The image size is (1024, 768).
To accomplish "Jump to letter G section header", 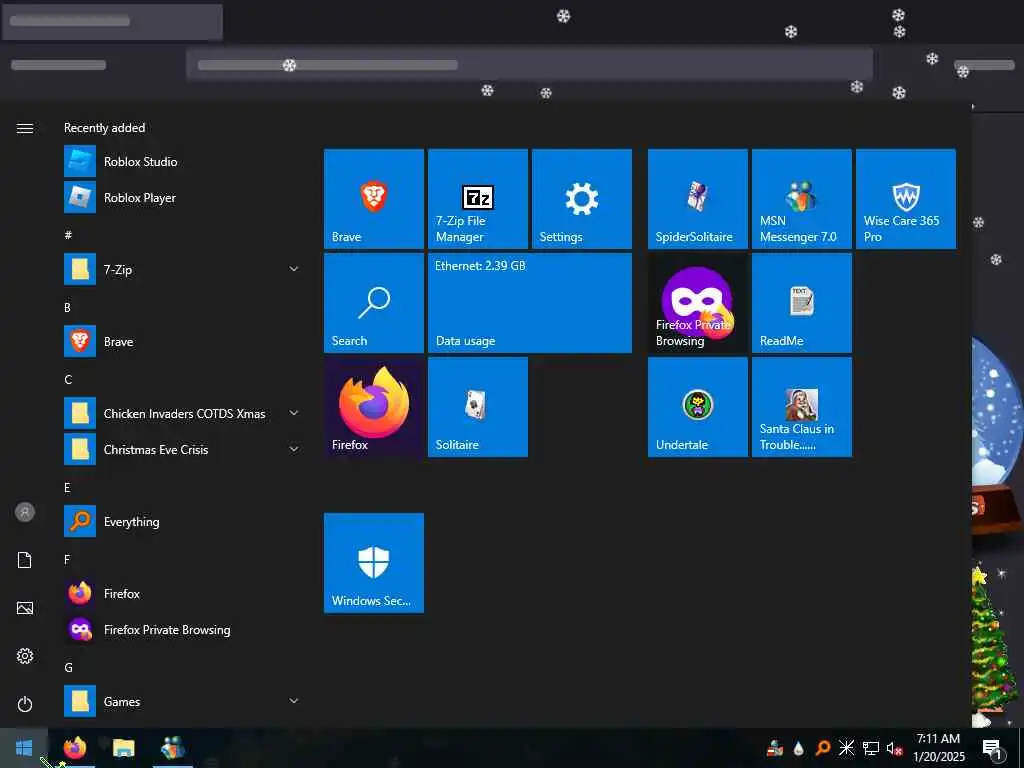I will pyautogui.click(x=68, y=667).
